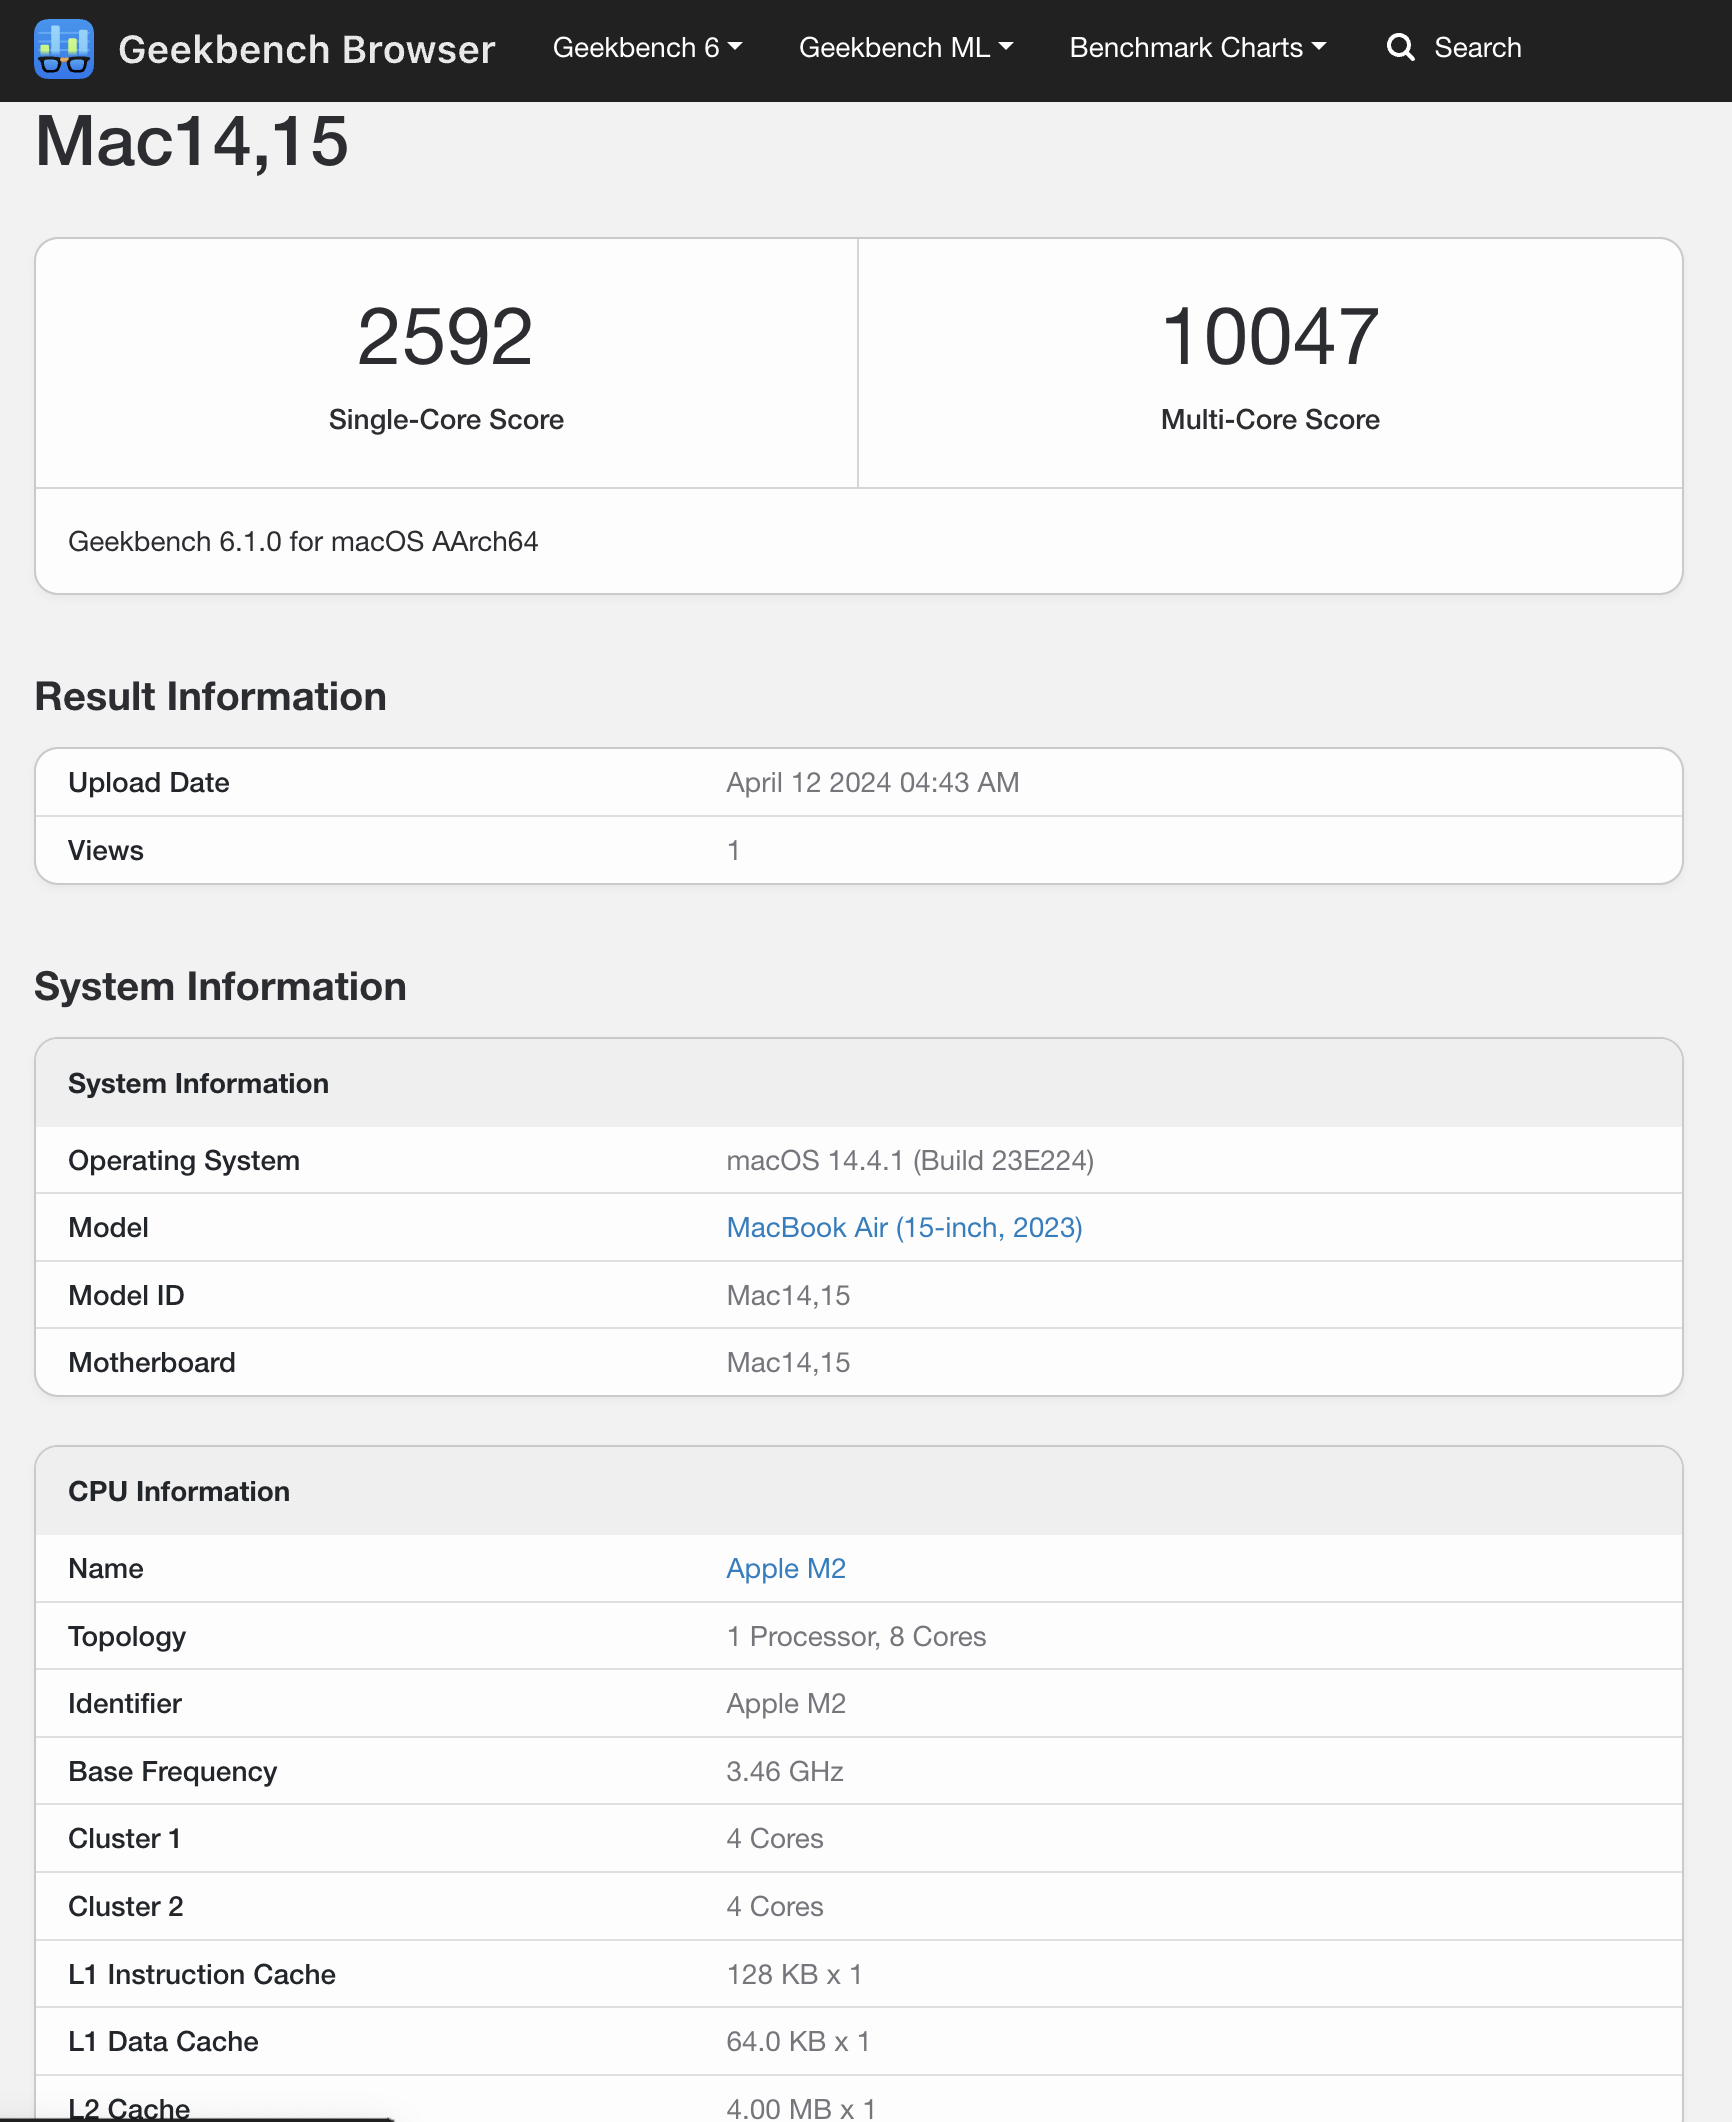This screenshot has height=2122, width=1732.
Task: Click the System Information section heading
Action: [220, 986]
